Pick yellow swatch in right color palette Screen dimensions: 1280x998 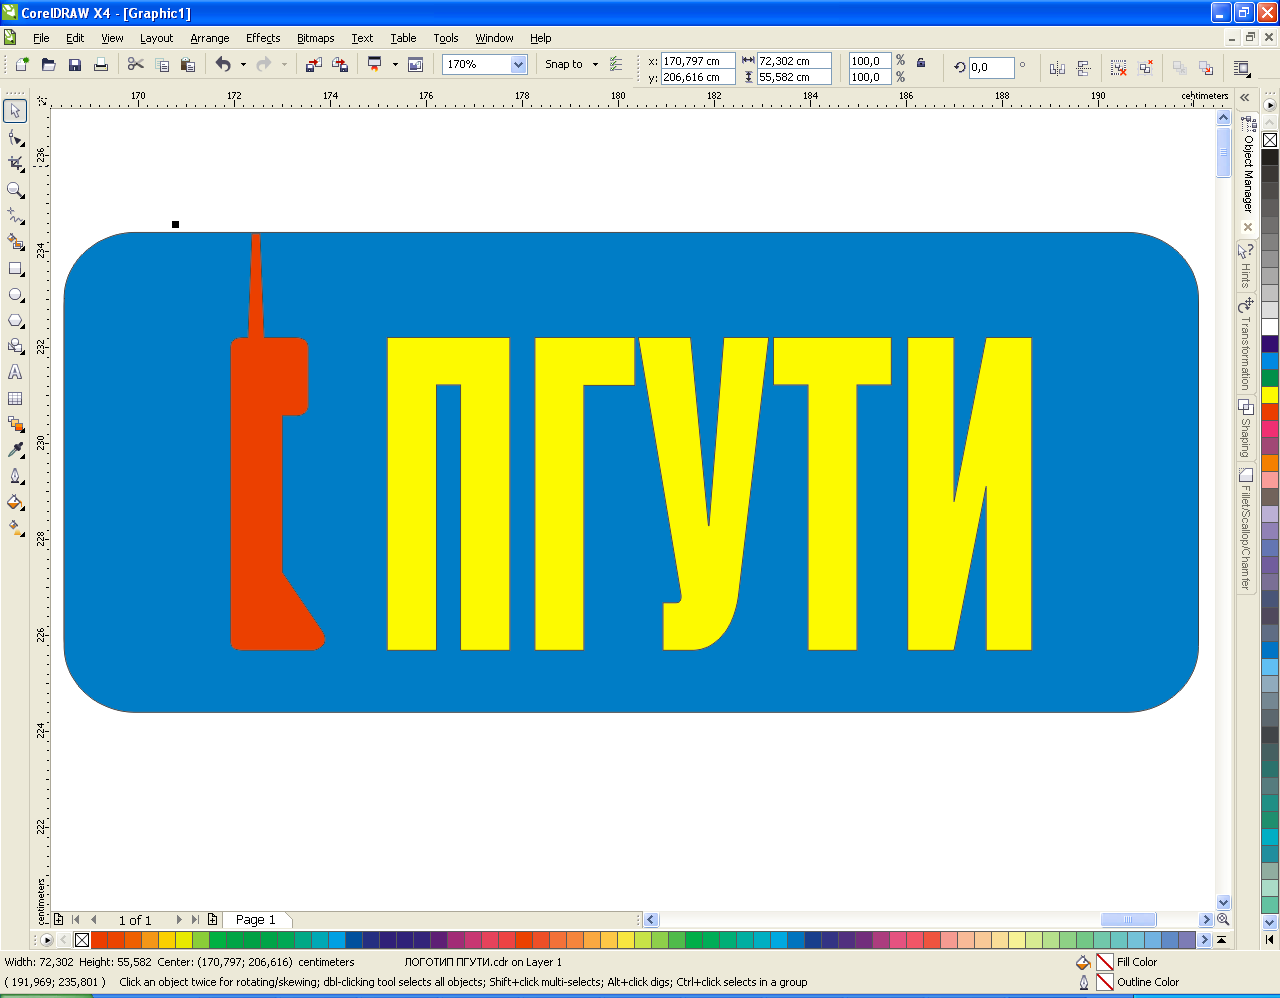point(1270,394)
